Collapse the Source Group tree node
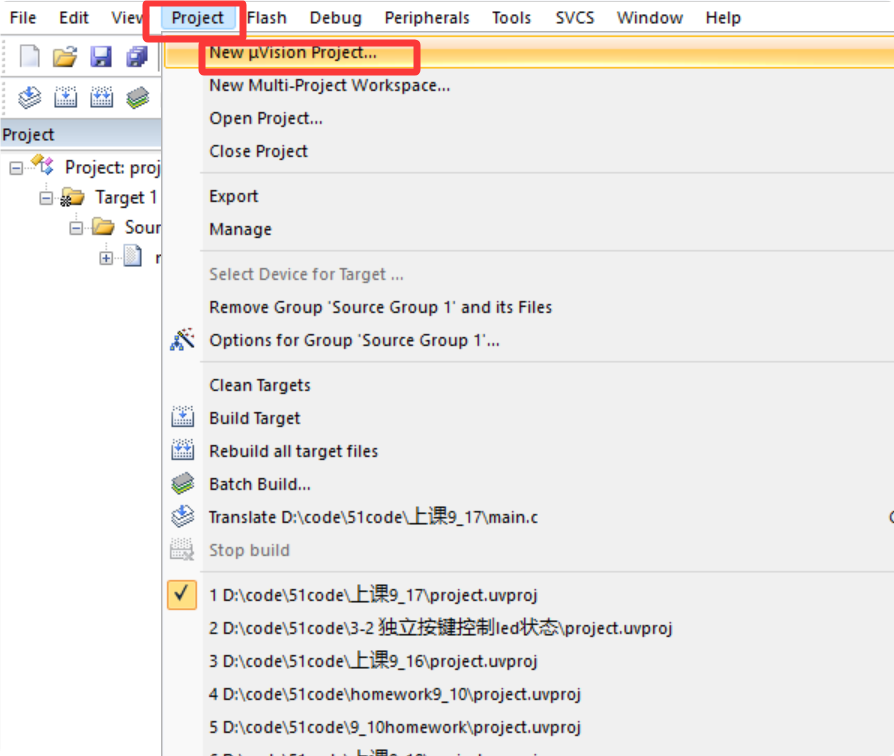This screenshot has width=894, height=756. [76, 227]
